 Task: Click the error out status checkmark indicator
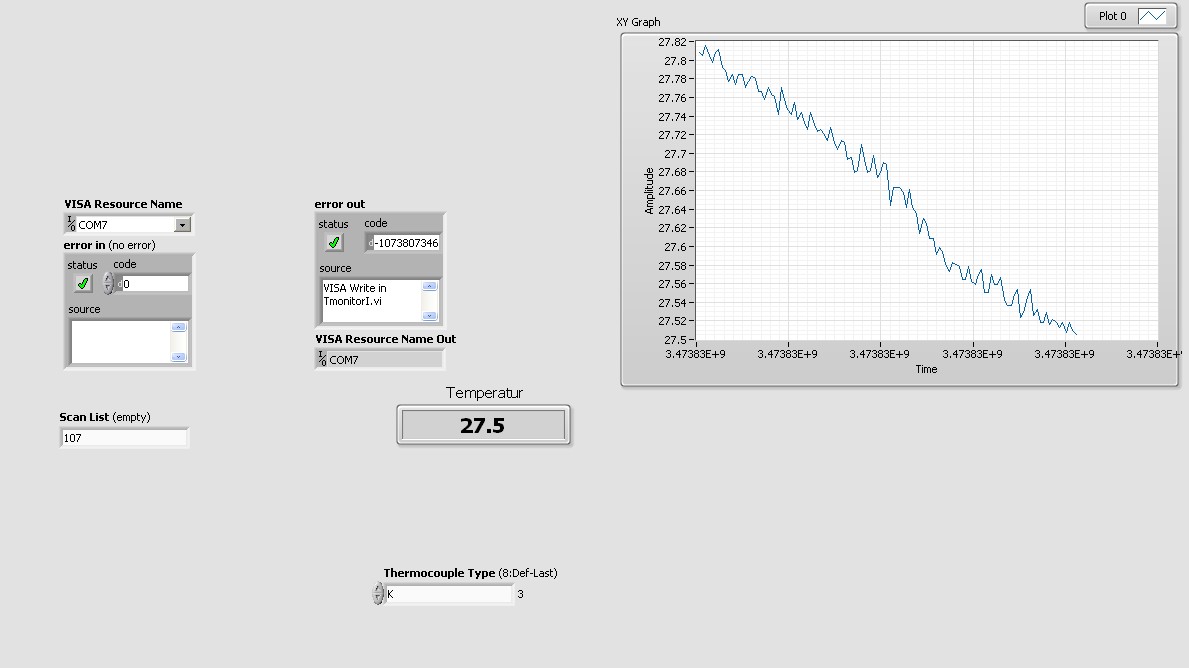[334, 243]
